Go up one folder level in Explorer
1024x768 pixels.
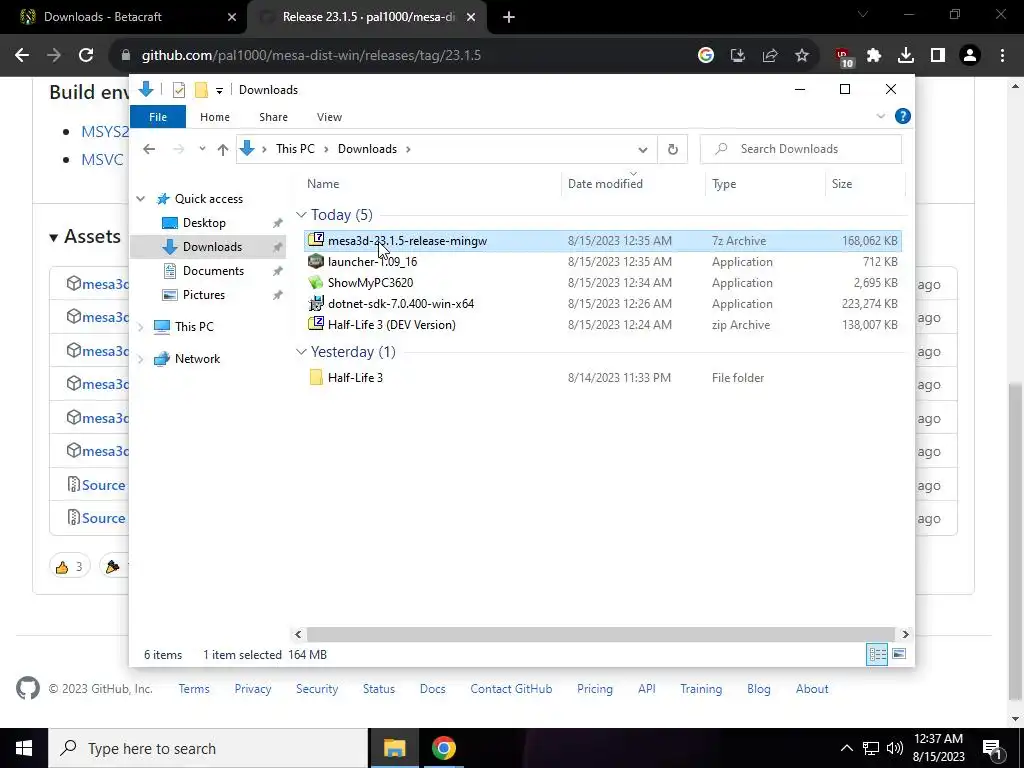[x=223, y=150]
